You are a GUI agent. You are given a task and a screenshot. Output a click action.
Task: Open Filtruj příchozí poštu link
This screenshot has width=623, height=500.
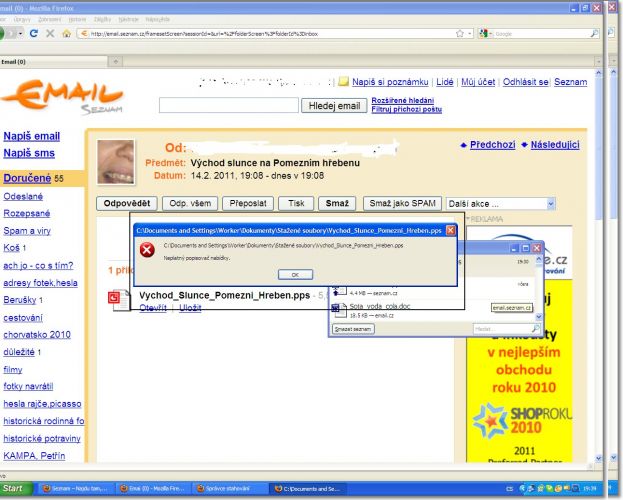(406, 109)
